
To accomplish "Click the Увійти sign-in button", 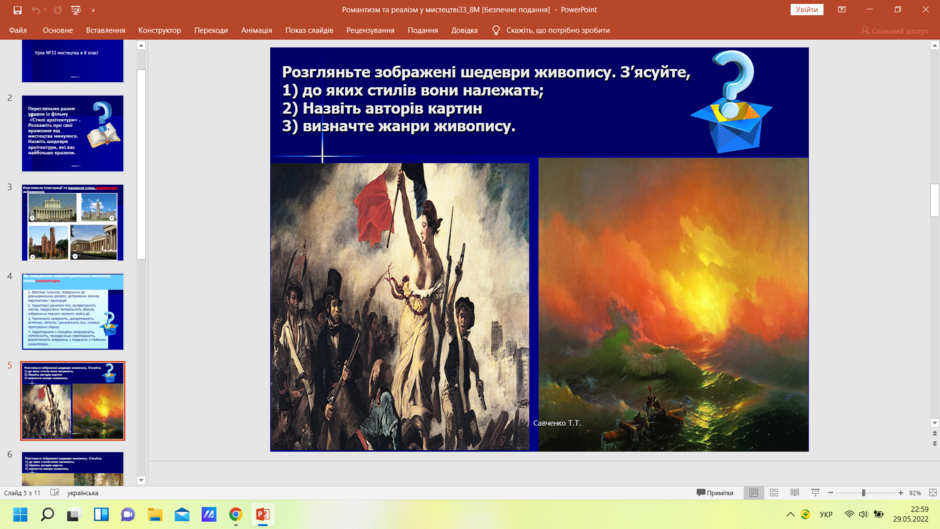I will coord(806,10).
